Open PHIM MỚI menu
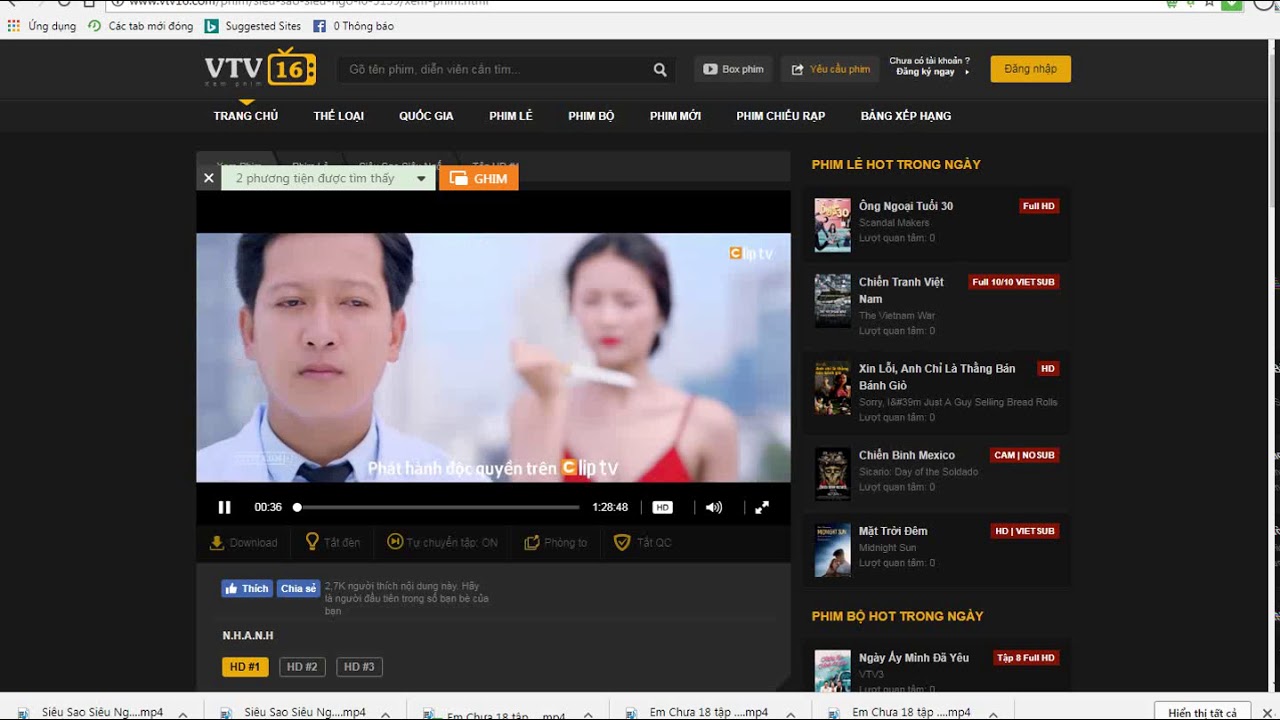 [x=675, y=116]
